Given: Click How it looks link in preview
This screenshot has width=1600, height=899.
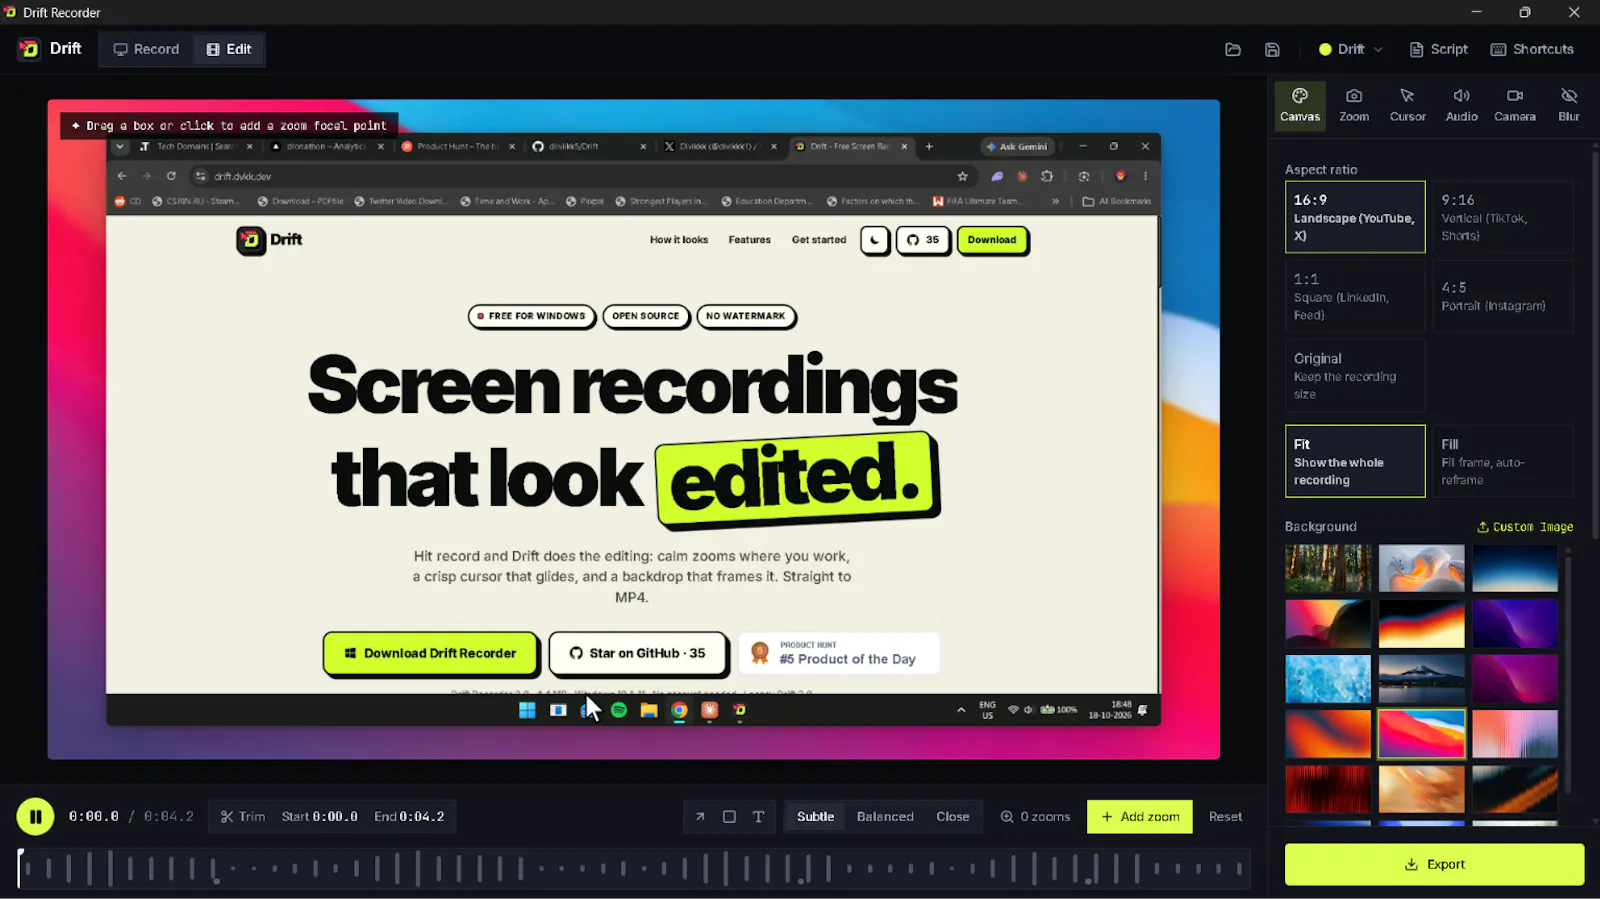Looking at the screenshot, I should click(x=679, y=240).
